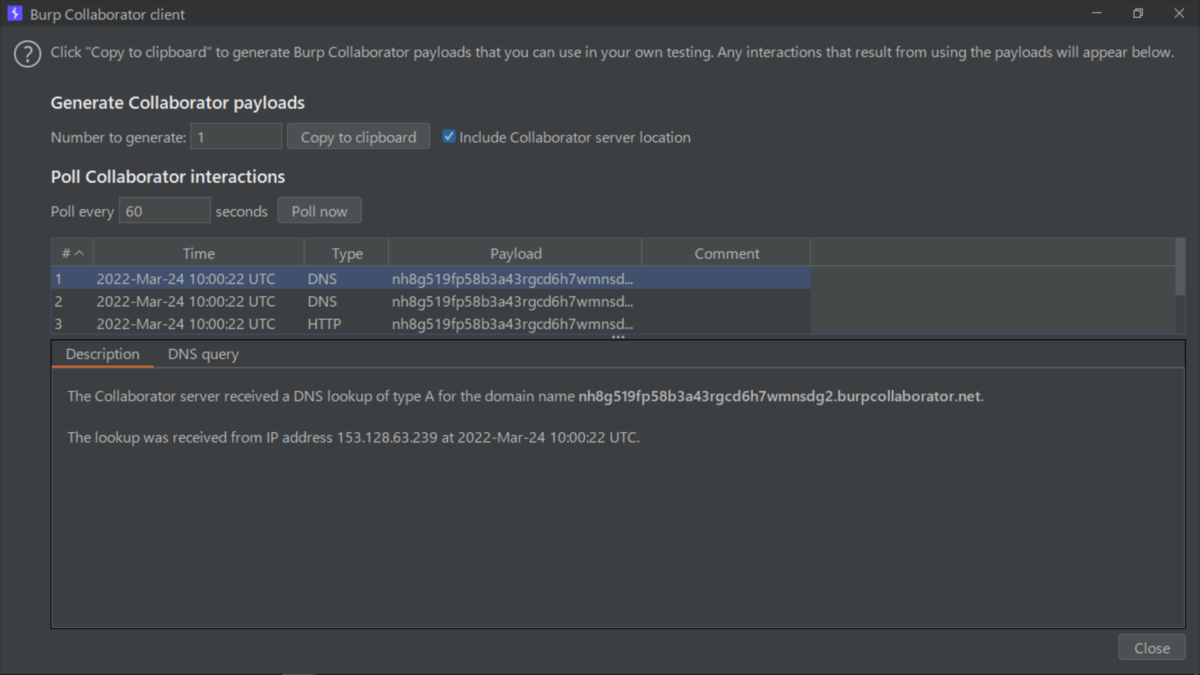
Task: Click the split pane drag handle dots
Action: (618, 337)
